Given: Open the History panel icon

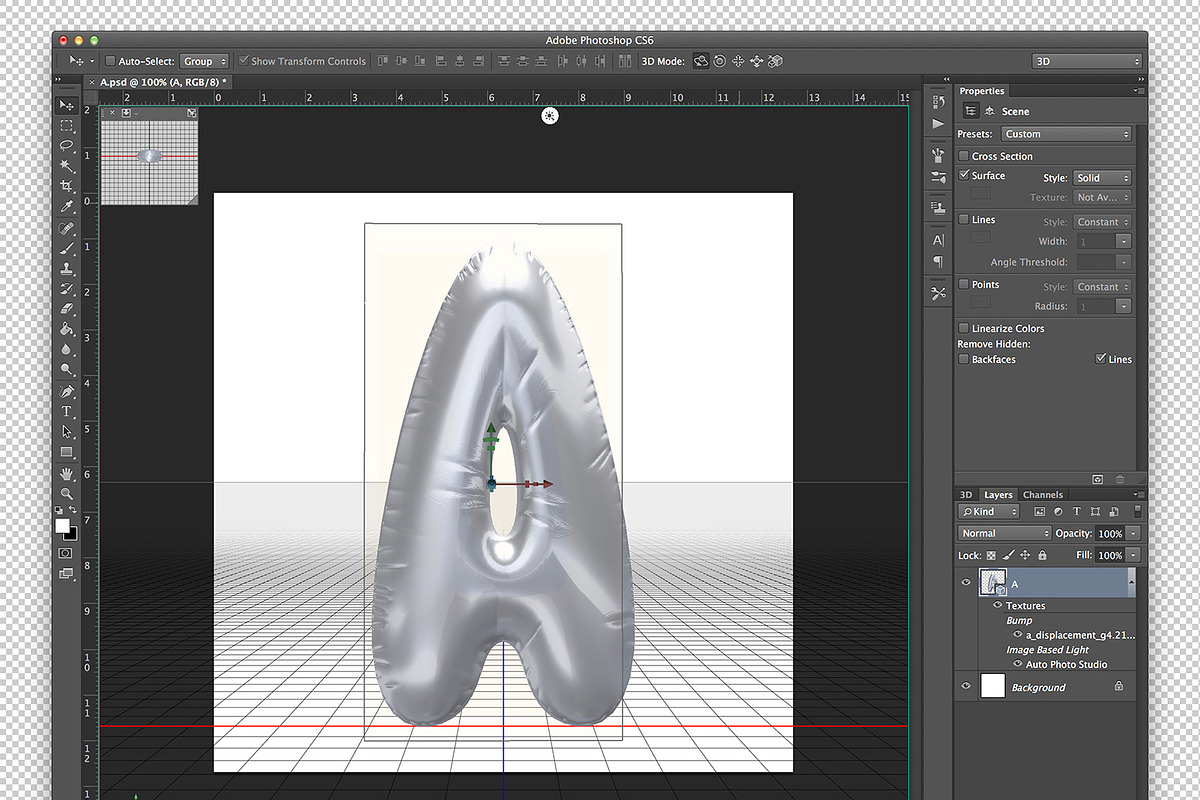Looking at the screenshot, I should (x=938, y=101).
